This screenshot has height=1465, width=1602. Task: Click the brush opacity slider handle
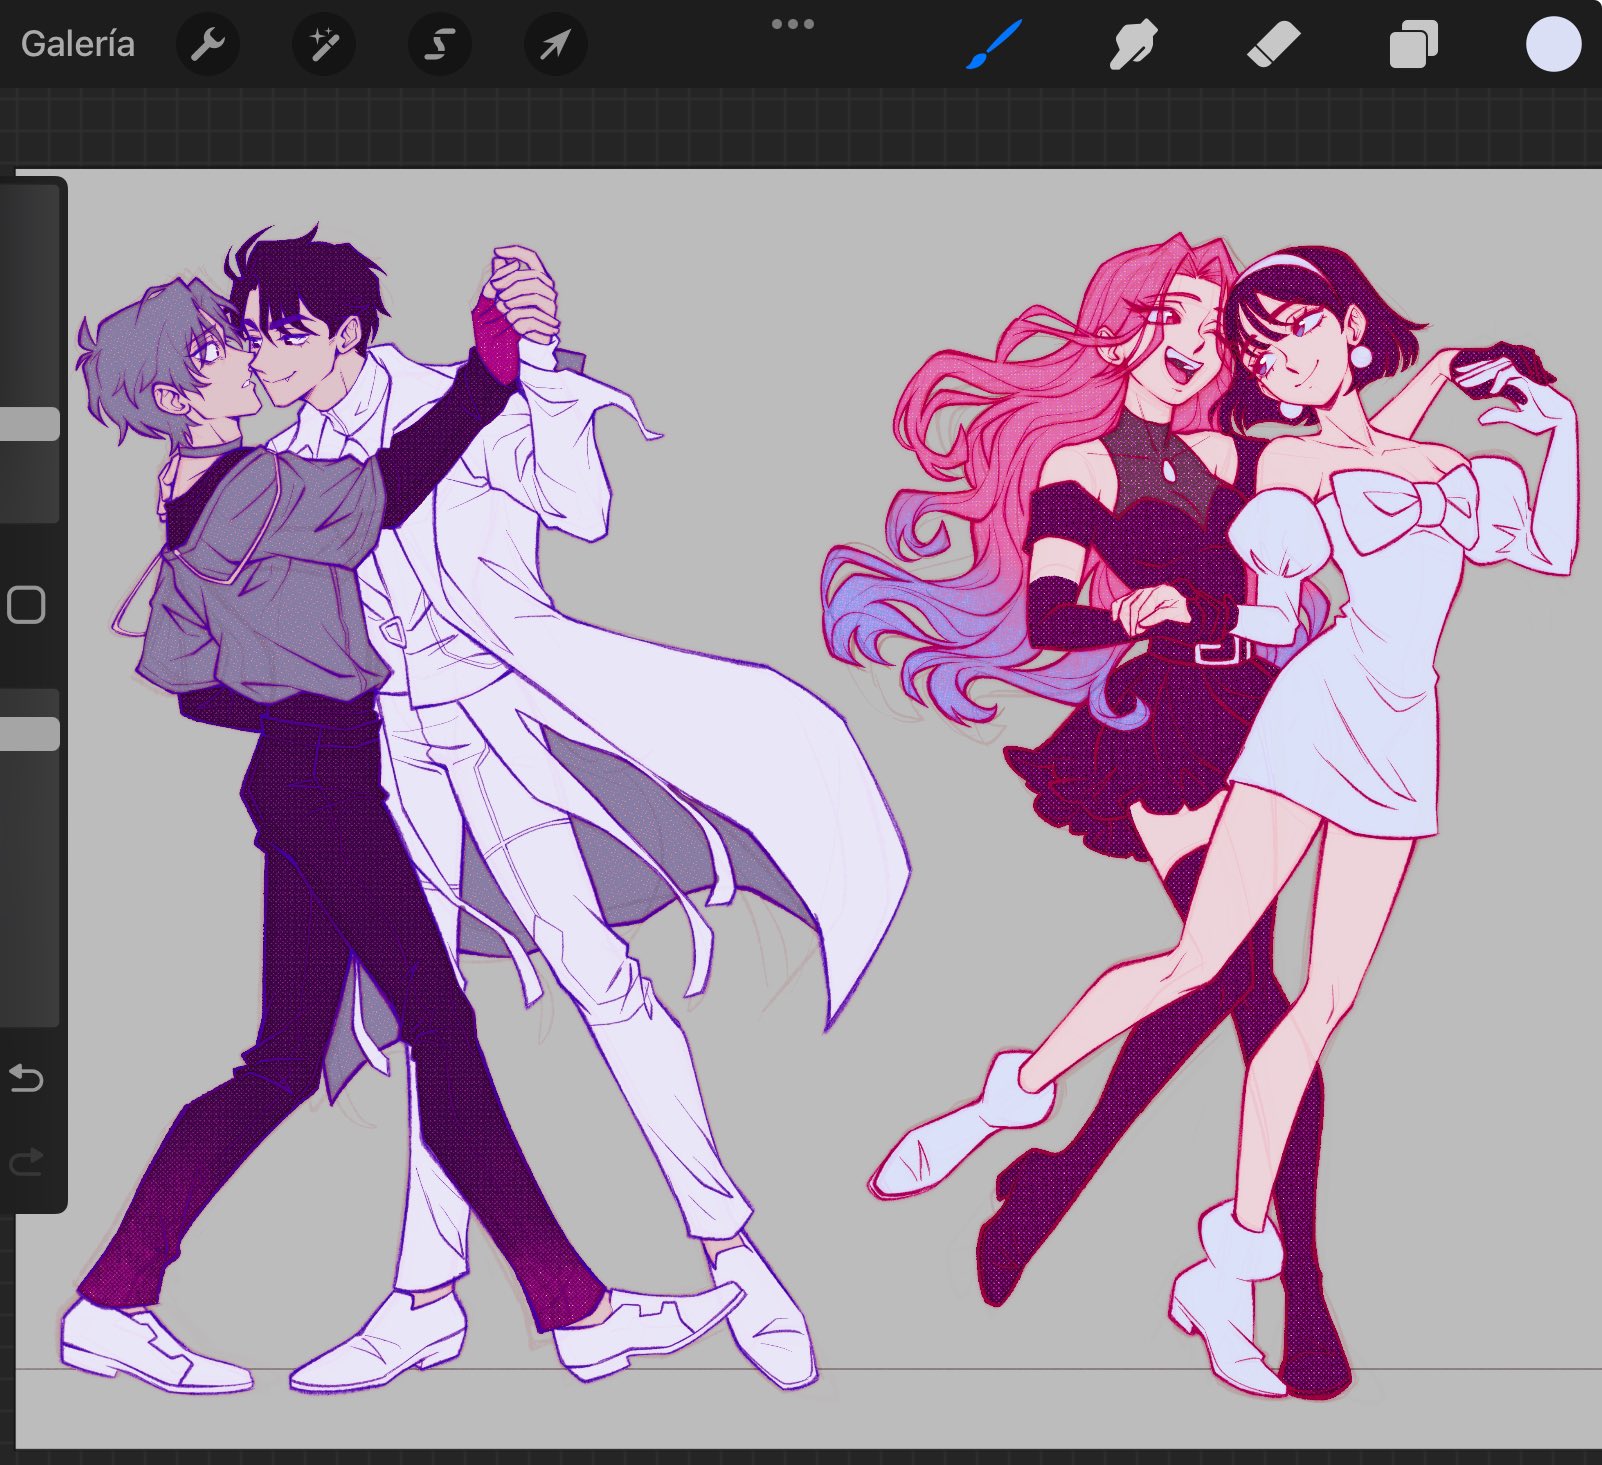30,734
